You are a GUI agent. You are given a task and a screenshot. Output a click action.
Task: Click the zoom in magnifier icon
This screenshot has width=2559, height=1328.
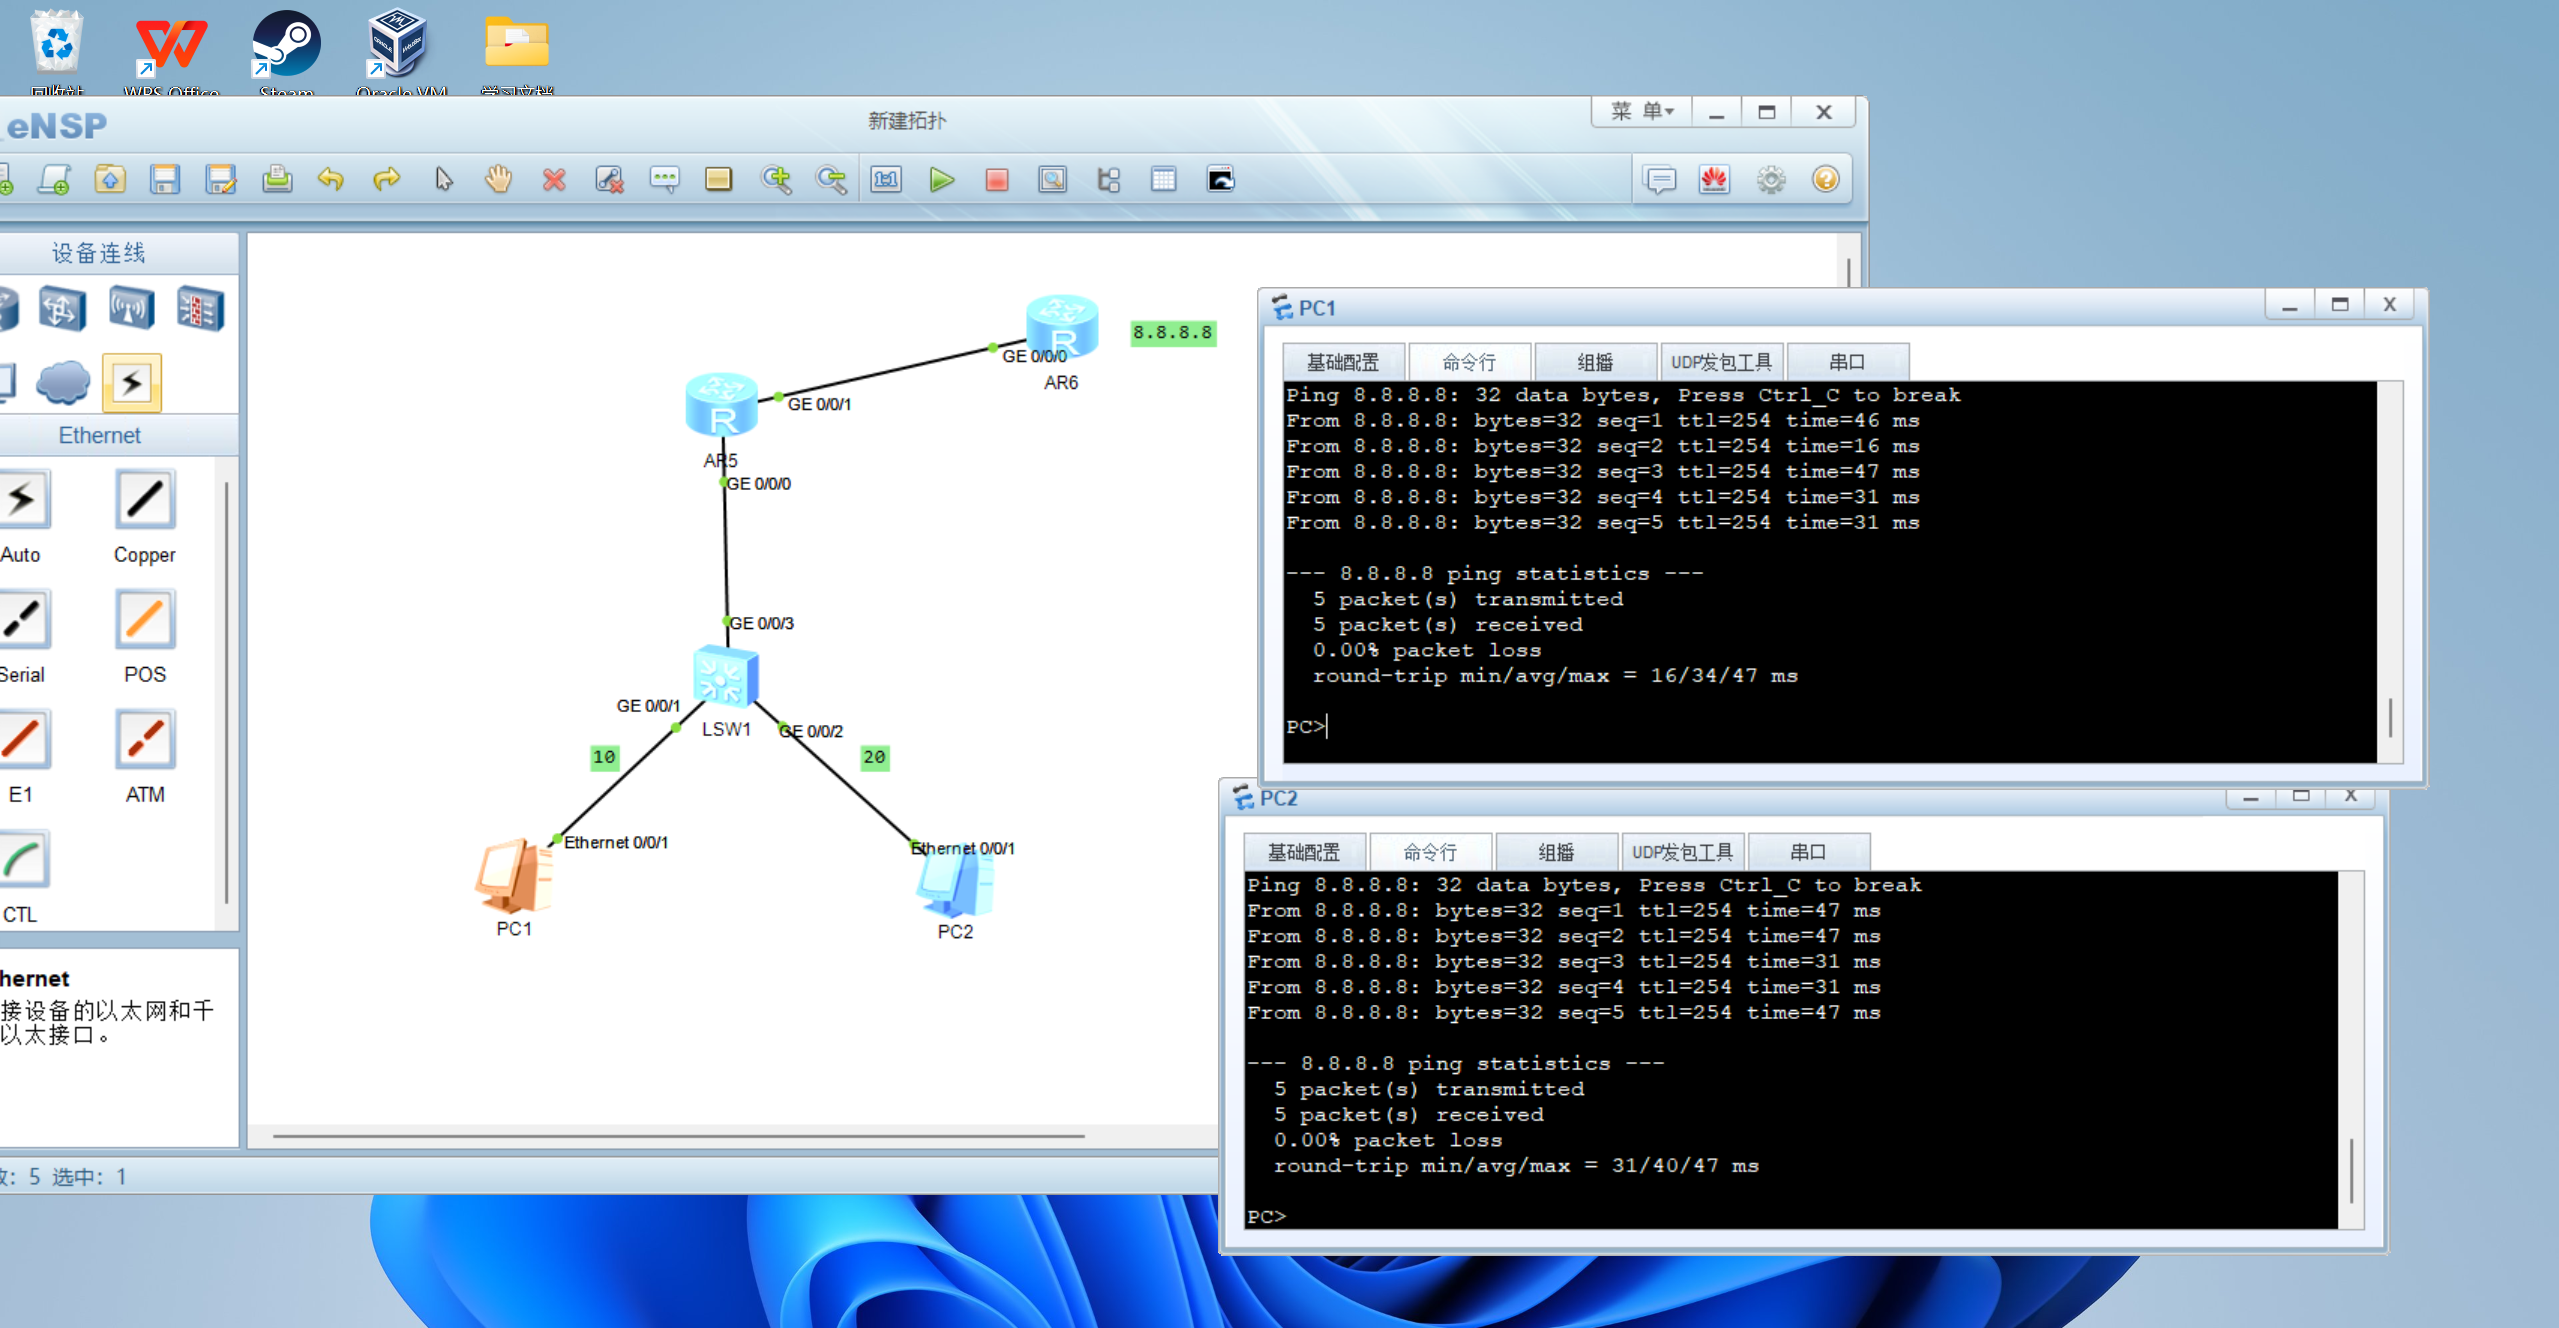tap(776, 180)
